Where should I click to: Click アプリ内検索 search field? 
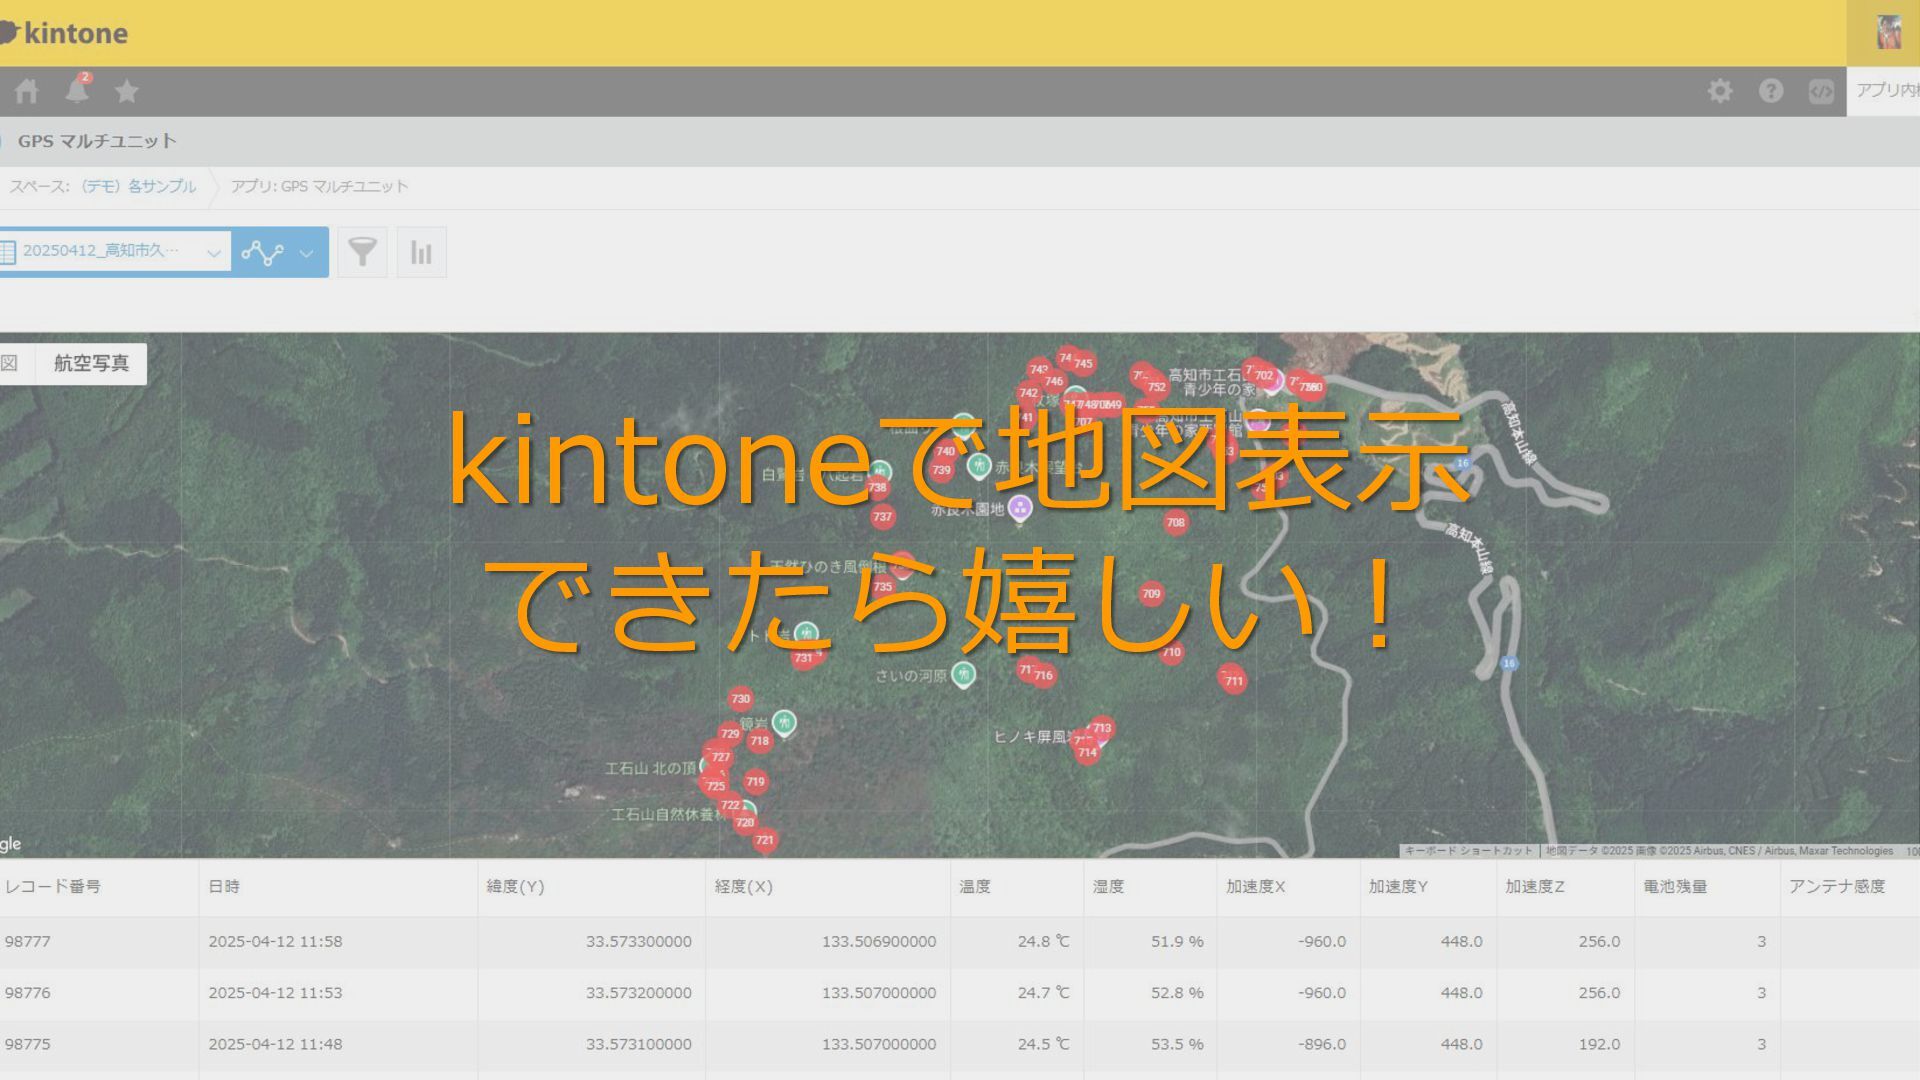(x=1886, y=91)
